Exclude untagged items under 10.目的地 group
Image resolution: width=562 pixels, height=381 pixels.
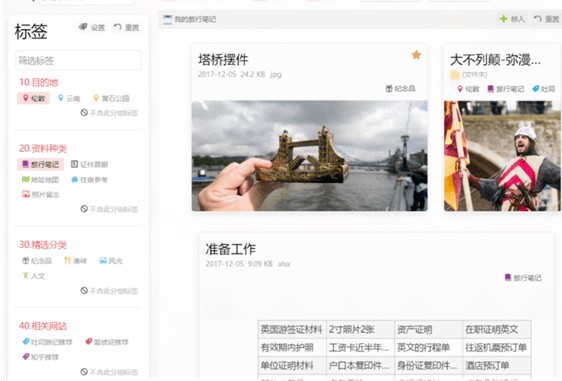[x=109, y=113]
